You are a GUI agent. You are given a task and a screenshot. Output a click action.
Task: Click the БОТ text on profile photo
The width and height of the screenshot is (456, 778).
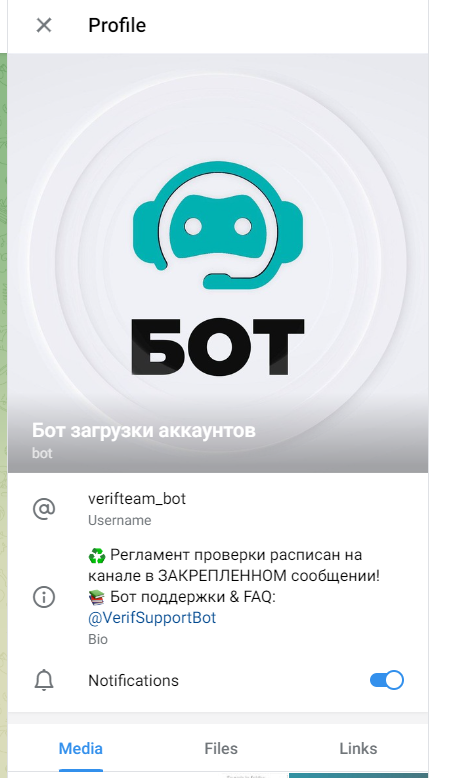point(218,347)
